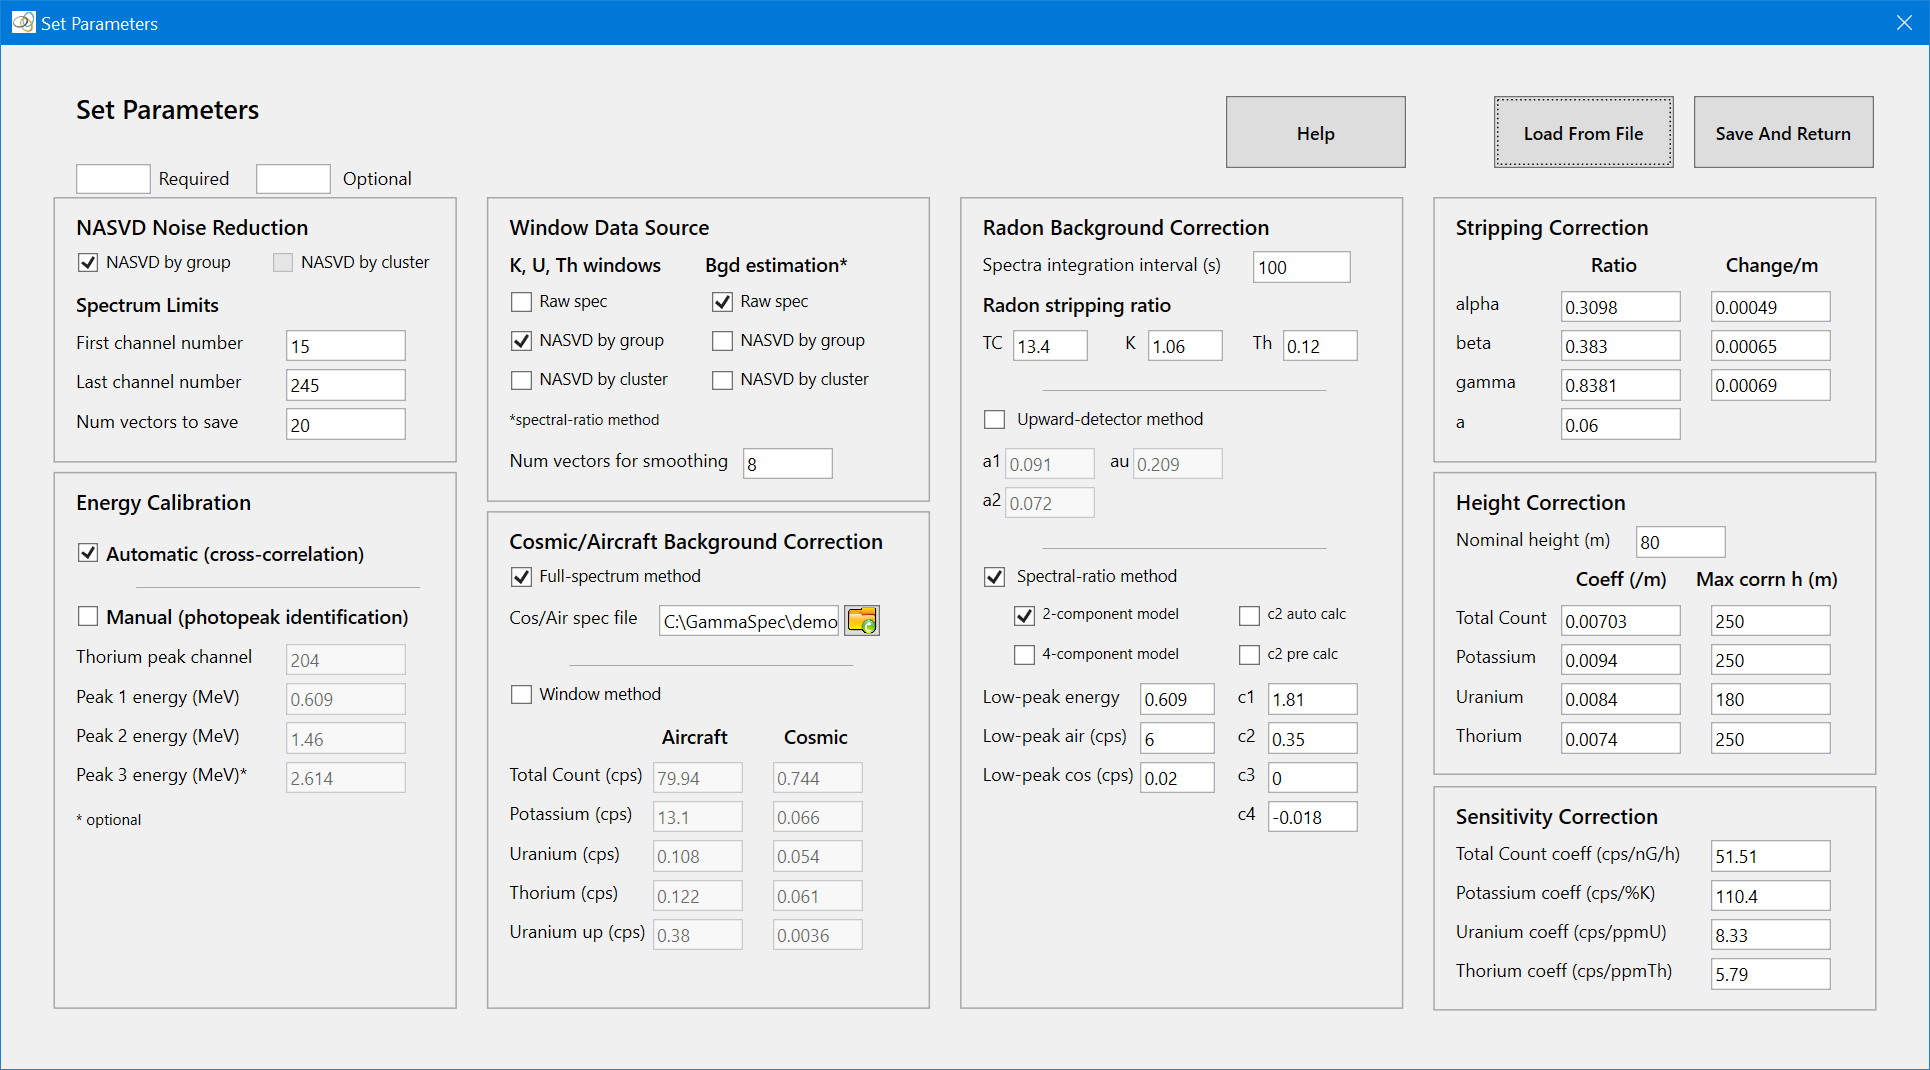Open the Help button
The width and height of the screenshot is (1930, 1070).
pyautogui.click(x=1315, y=133)
